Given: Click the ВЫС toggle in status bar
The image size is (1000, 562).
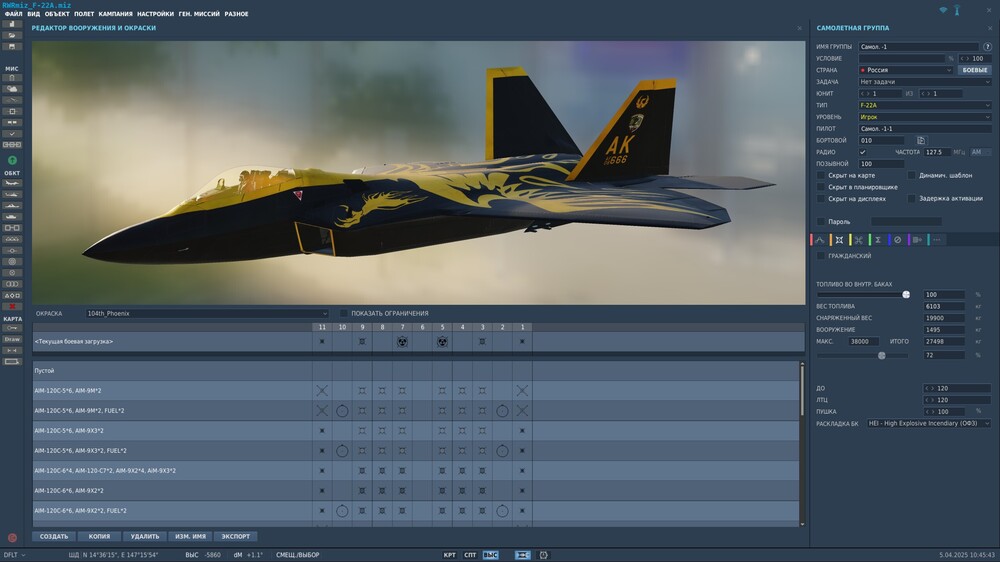Looking at the screenshot, I should 490,555.
